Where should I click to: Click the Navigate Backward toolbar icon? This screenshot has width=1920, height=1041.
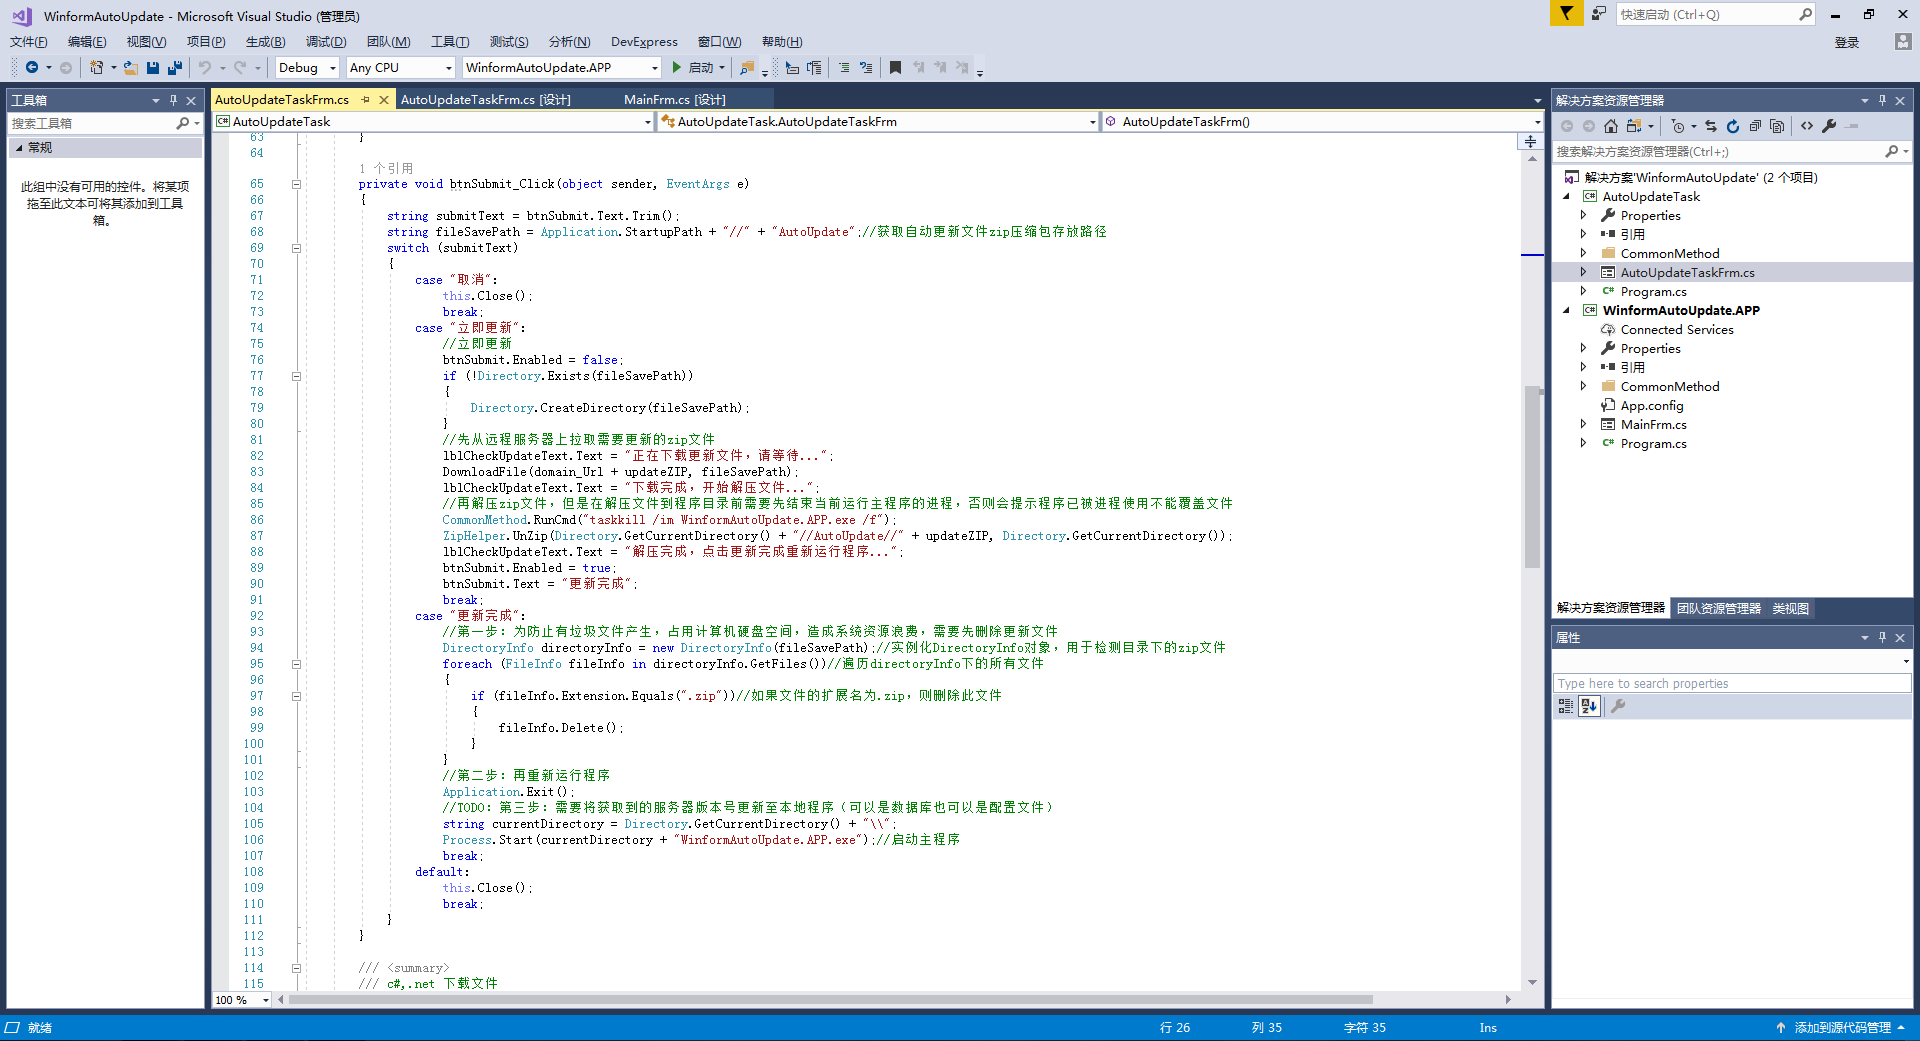click(x=32, y=68)
